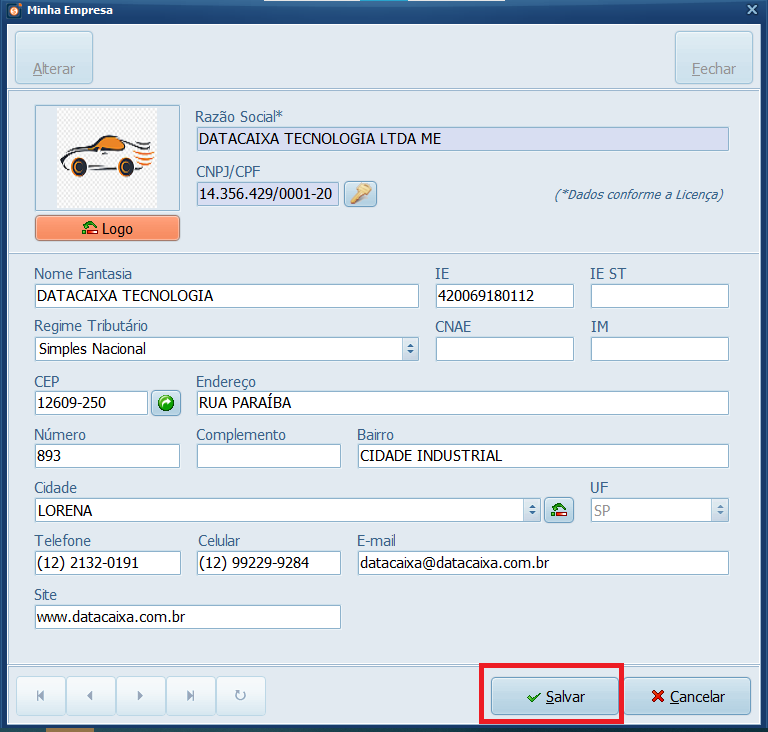Click the refresh record button
Viewport: 768px width, 732px height.
240,696
